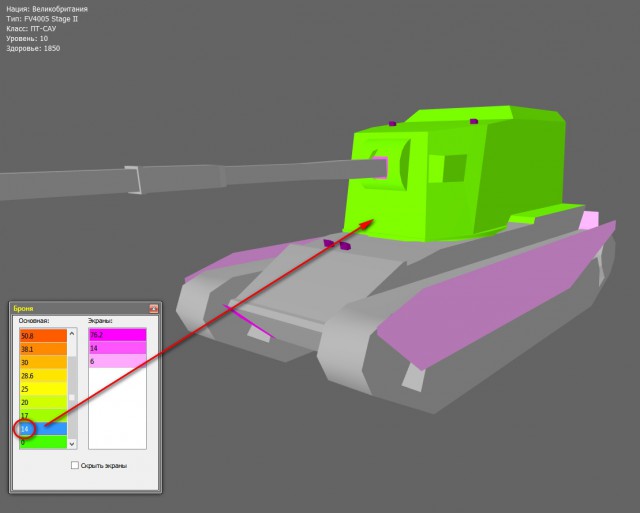Image resolution: width=640 pixels, height=513 pixels.
Task: Click the Класс: ПТ-САУ label
Action: click(x=31, y=29)
